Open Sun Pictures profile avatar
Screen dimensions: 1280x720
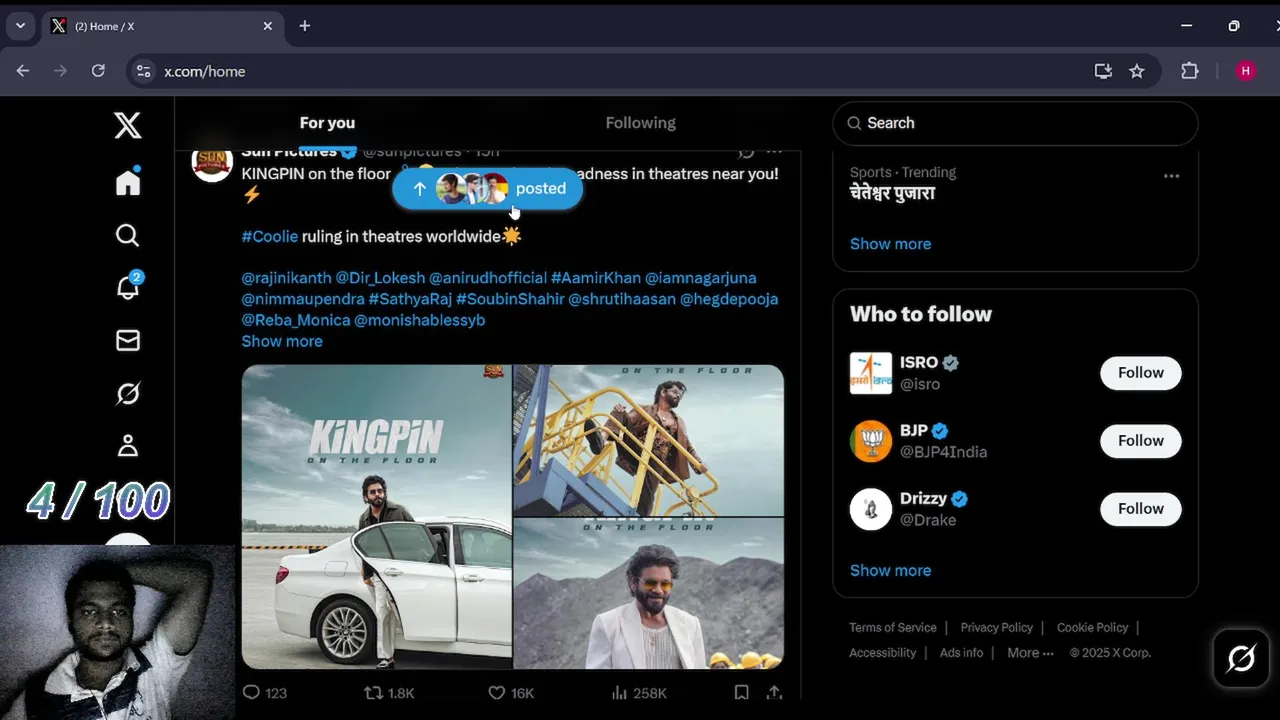coord(212,162)
